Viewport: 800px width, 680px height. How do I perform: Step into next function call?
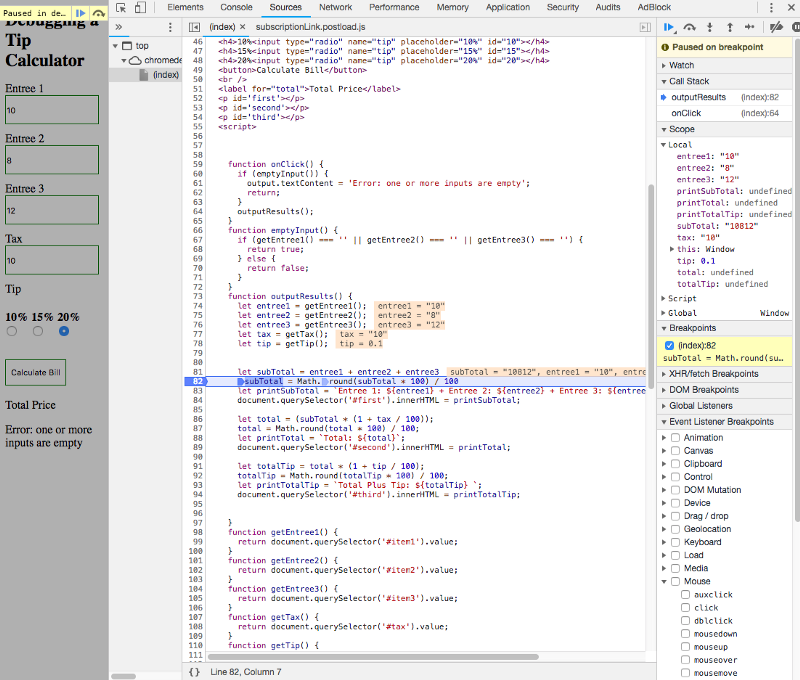click(x=710, y=27)
